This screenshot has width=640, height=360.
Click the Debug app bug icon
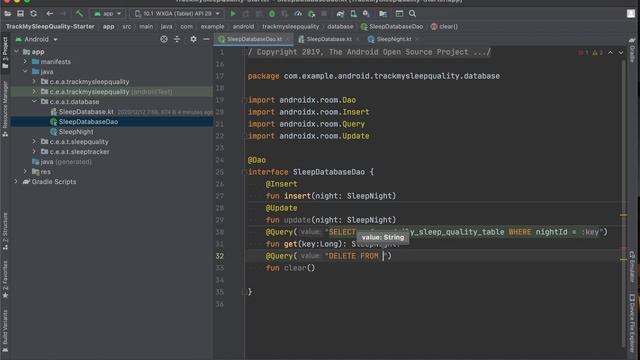[x=272, y=14]
